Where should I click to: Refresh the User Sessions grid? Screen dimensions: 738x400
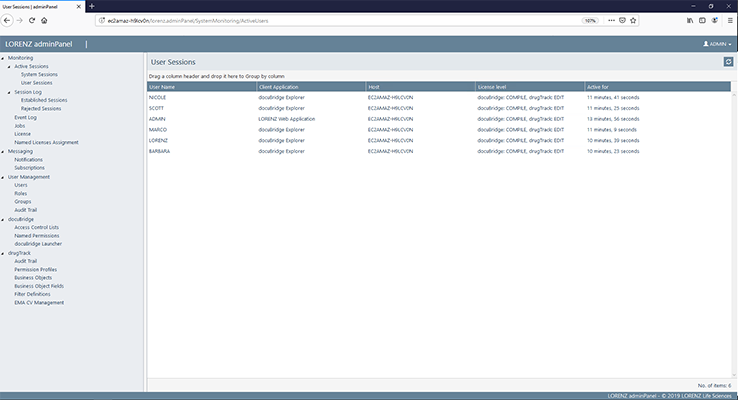click(728, 62)
